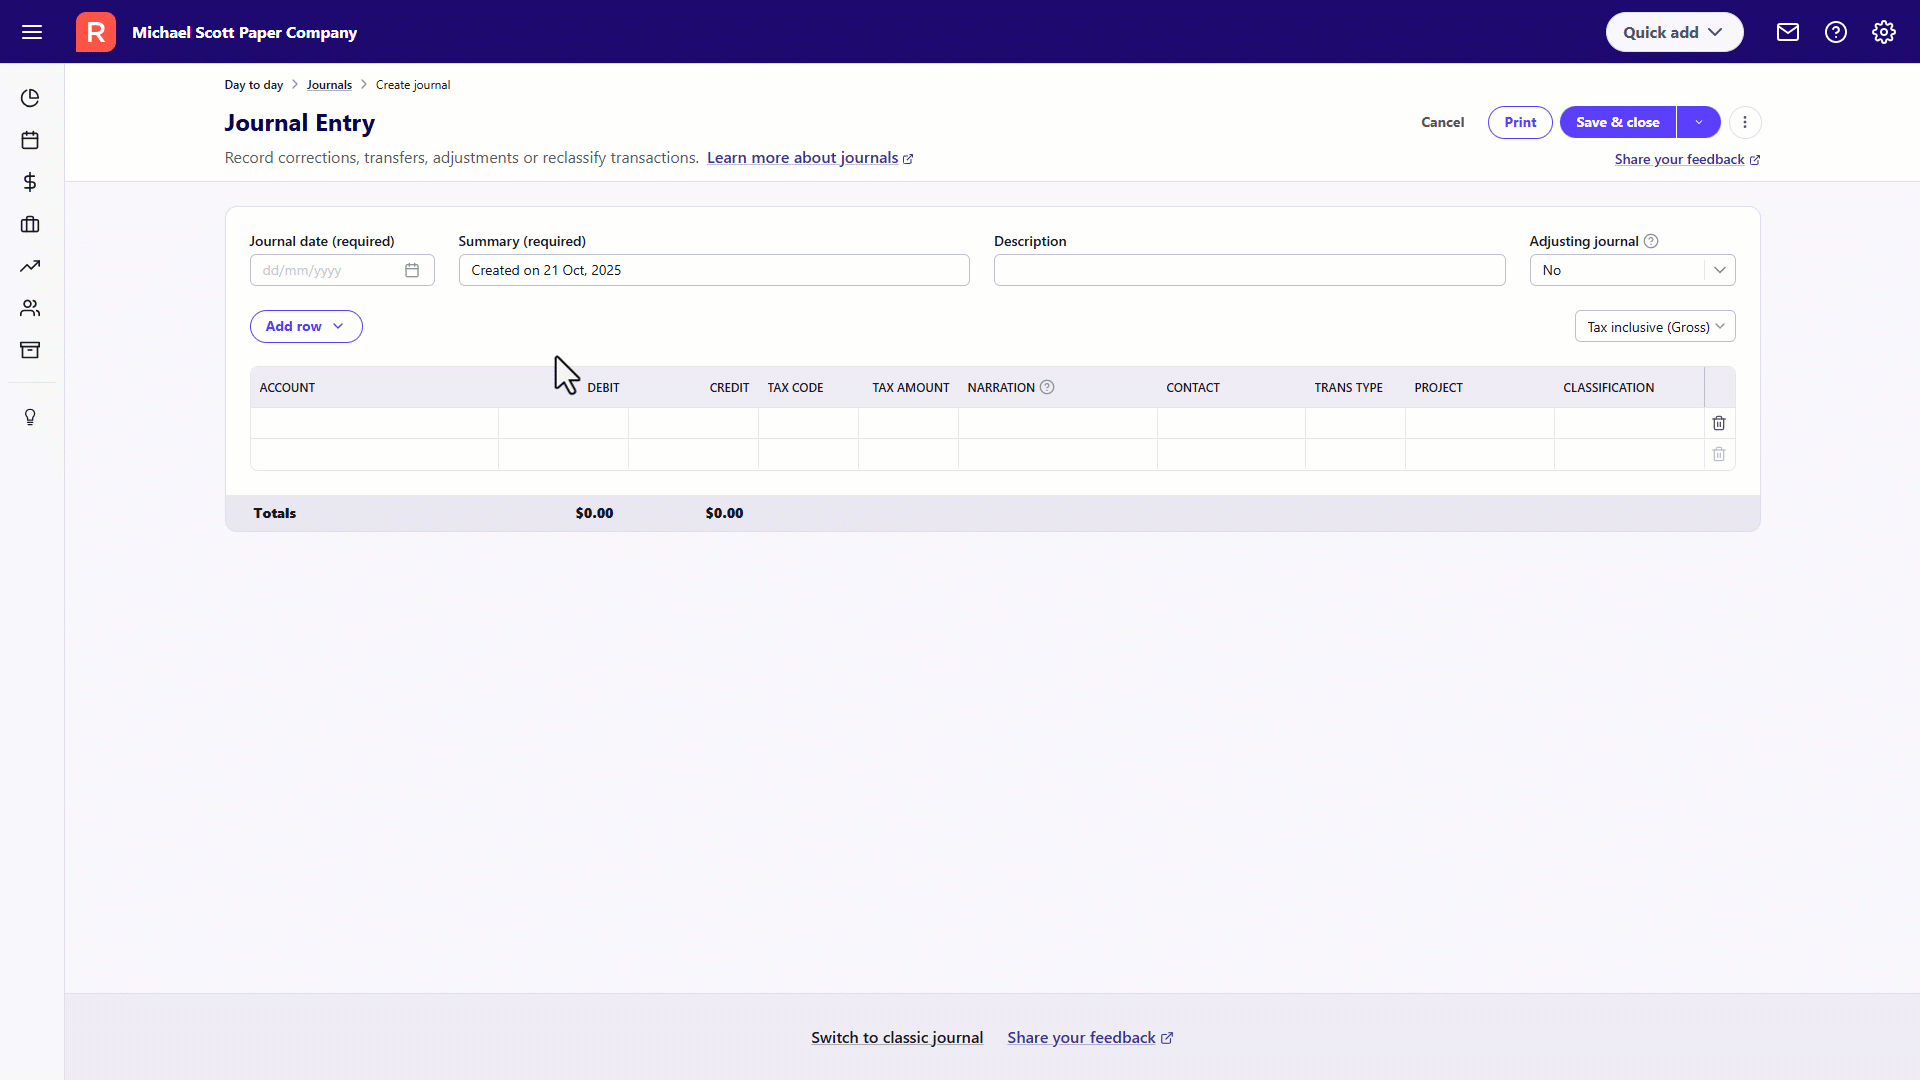1920x1080 pixels.
Task: Click the dashboard pie chart sidebar icon
Action: click(x=30, y=98)
